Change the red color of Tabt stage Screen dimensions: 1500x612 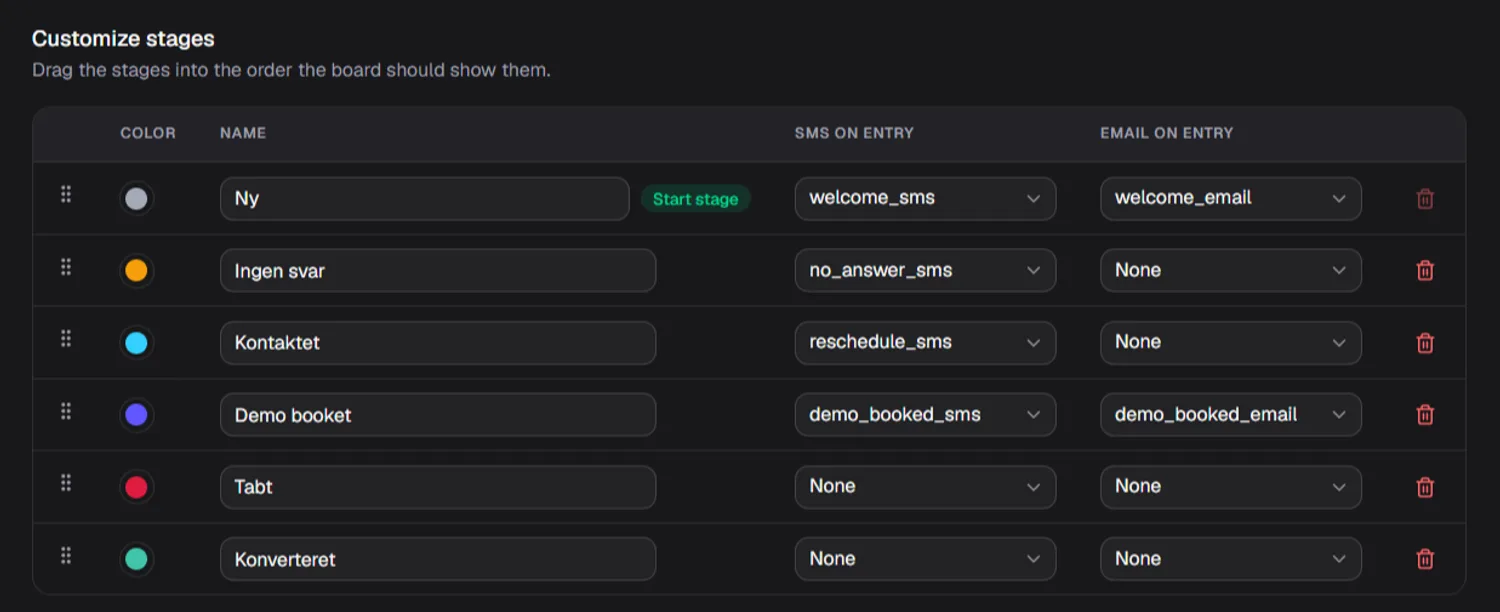click(136, 487)
